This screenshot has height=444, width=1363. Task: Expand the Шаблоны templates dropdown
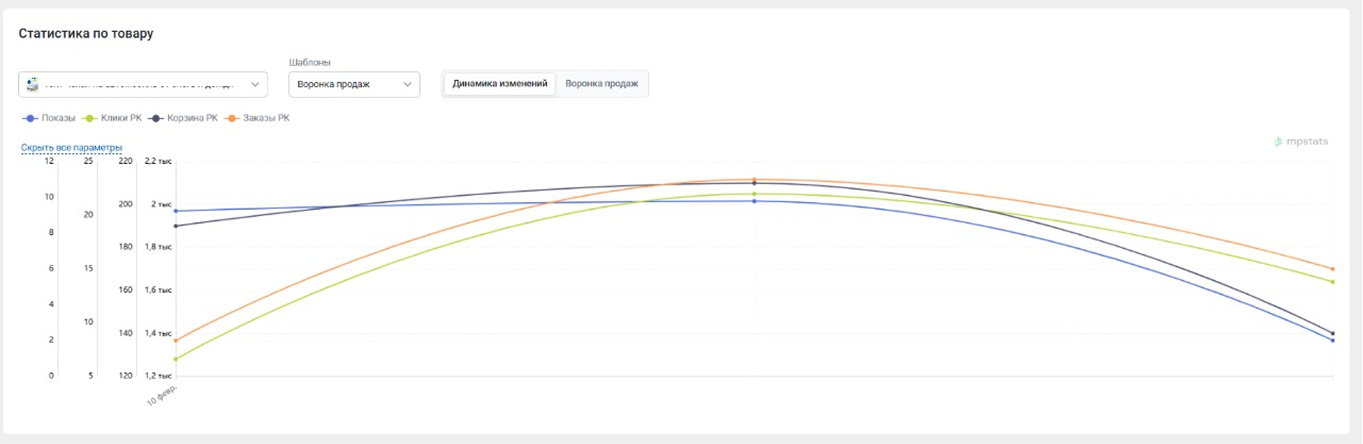pyautogui.click(x=353, y=84)
